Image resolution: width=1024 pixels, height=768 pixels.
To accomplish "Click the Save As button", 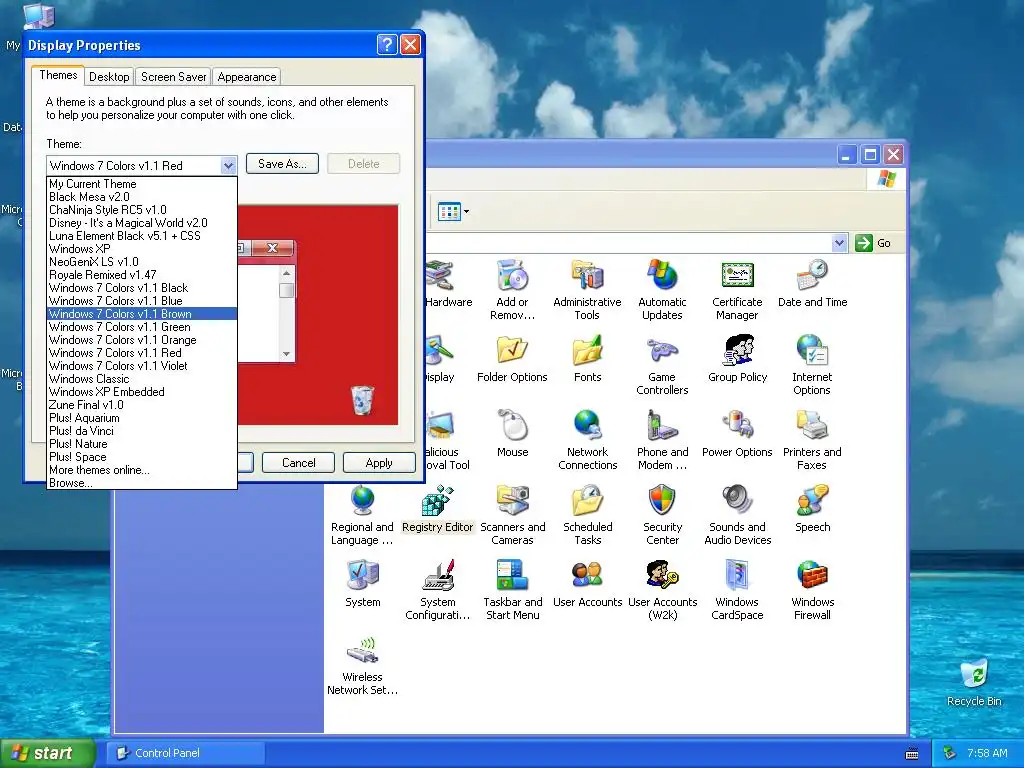I will coord(282,164).
